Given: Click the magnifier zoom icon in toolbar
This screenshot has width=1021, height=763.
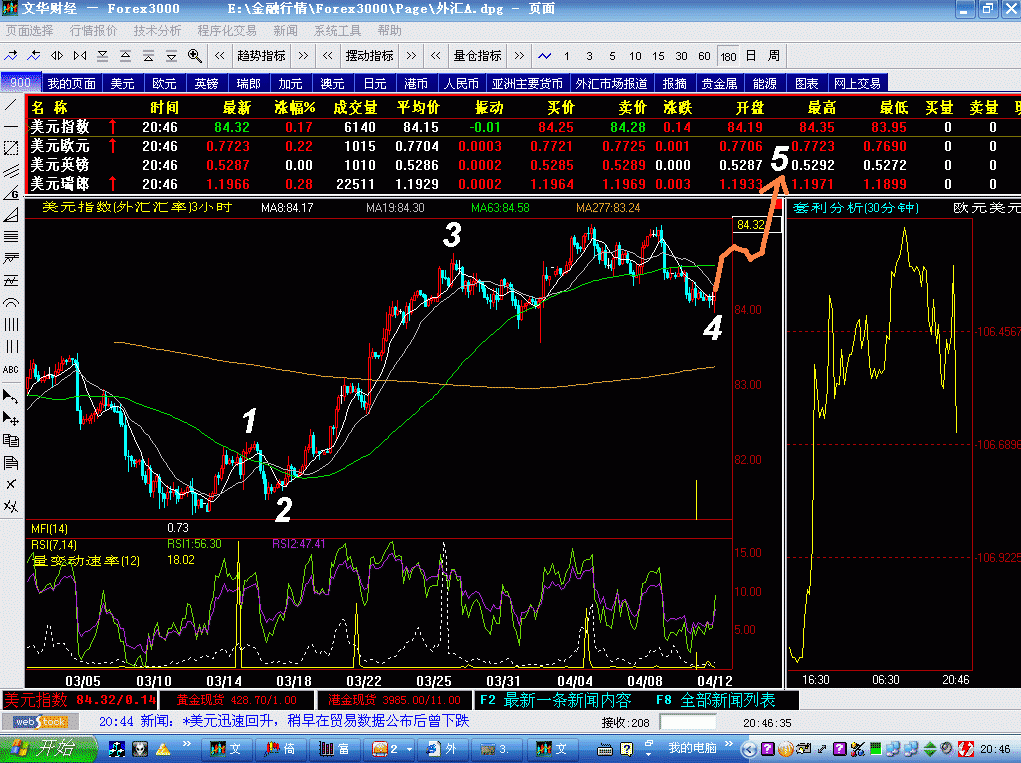Looking at the screenshot, I should [x=194, y=55].
